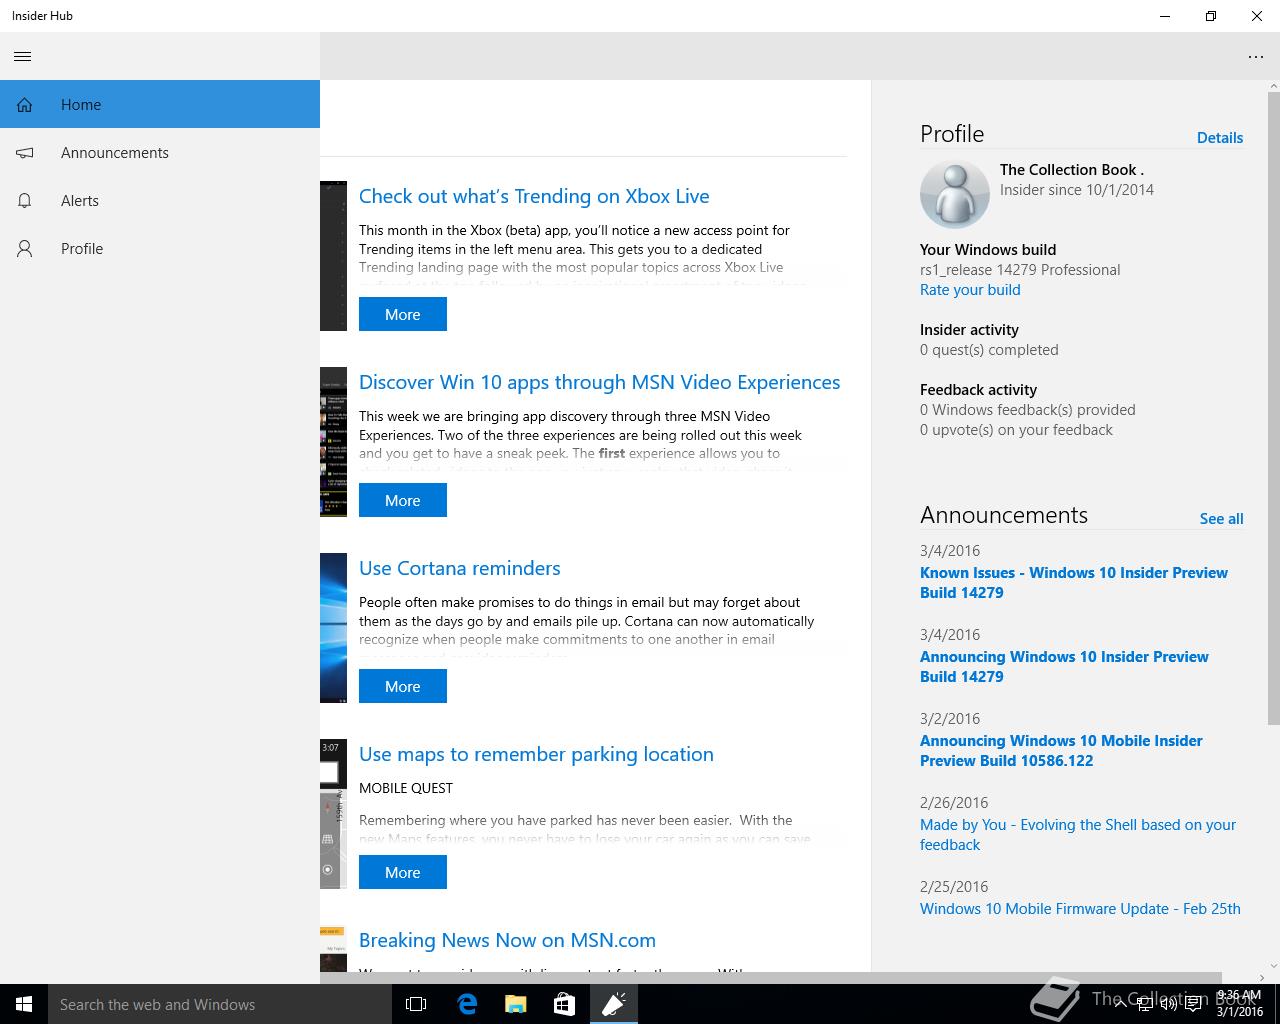Open Alerts in the sidebar
The width and height of the screenshot is (1280, 1024).
pos(160,200)
